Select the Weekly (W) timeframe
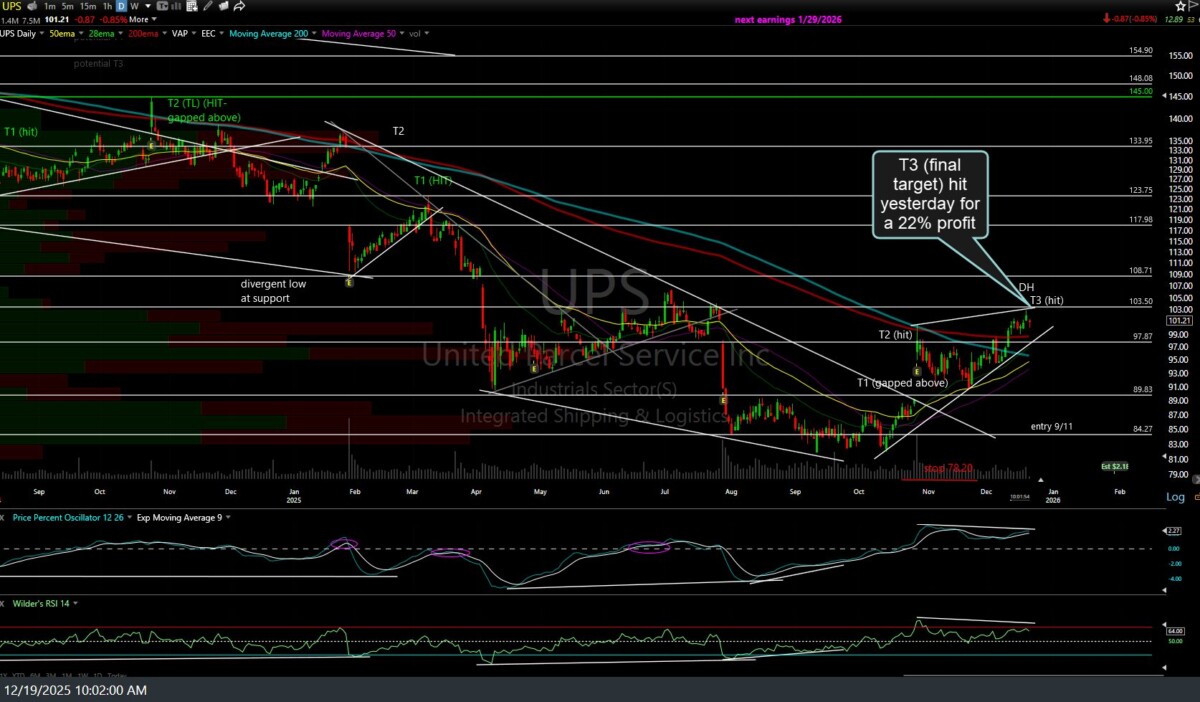The width and height of the screenshot is (1200, 702). (x=134, y=5)
